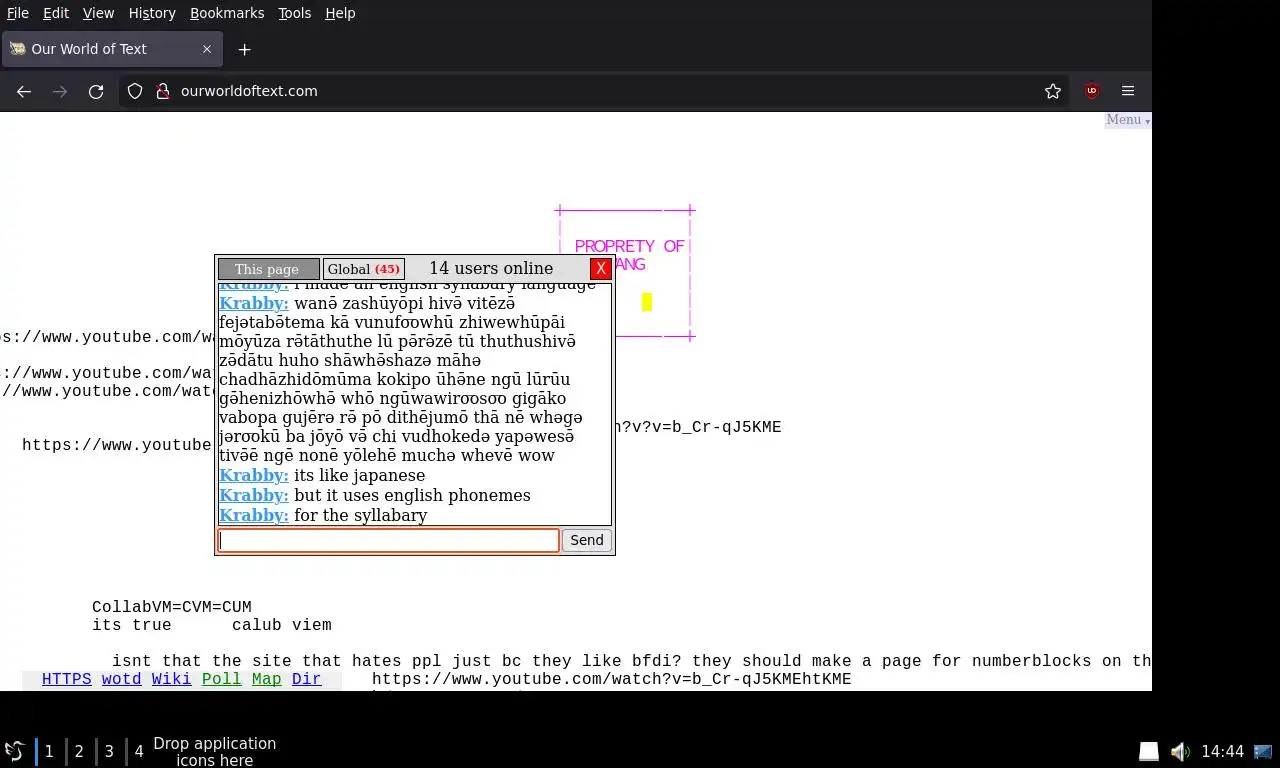Image resolution: width=1280 pixels, height=768 pixels.
Task: Click the 'CollabVM=CVM=CUM' text
Action: [172, 607]
